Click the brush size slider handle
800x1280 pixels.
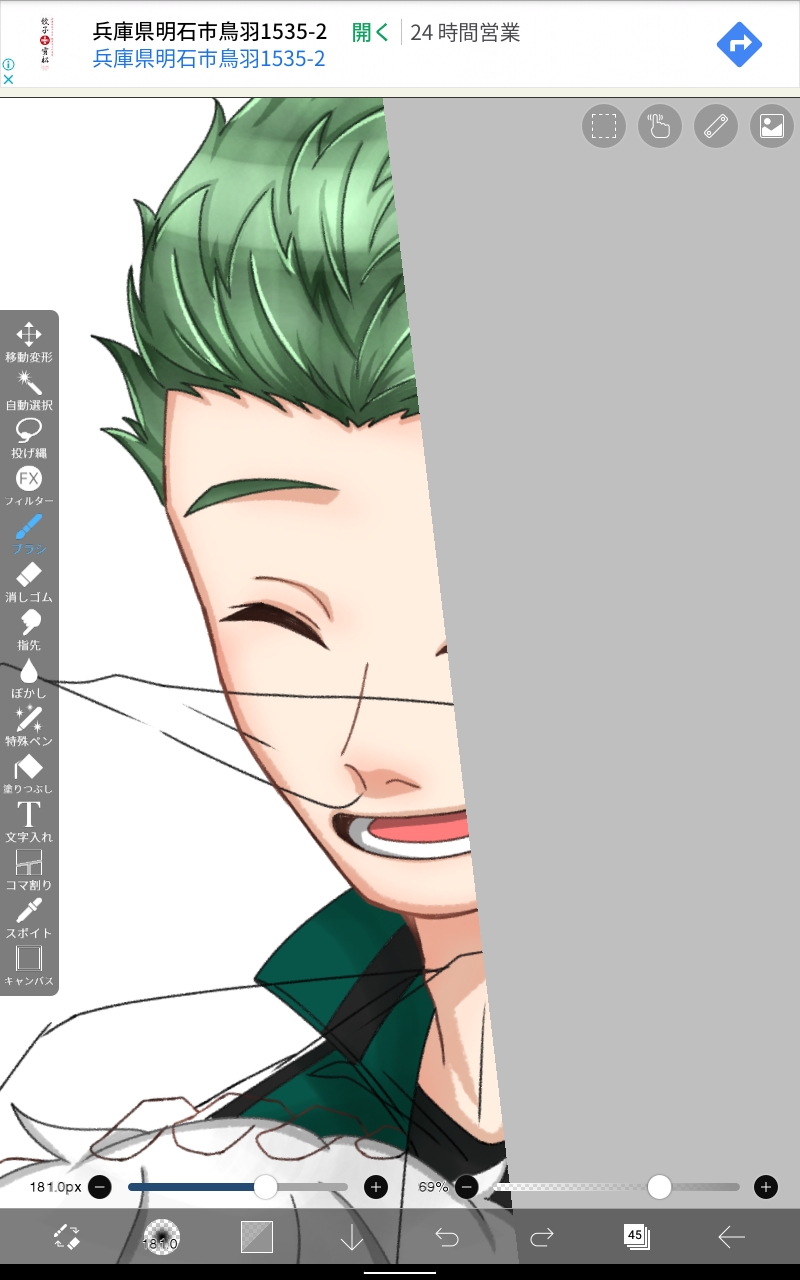point(265,1187)
